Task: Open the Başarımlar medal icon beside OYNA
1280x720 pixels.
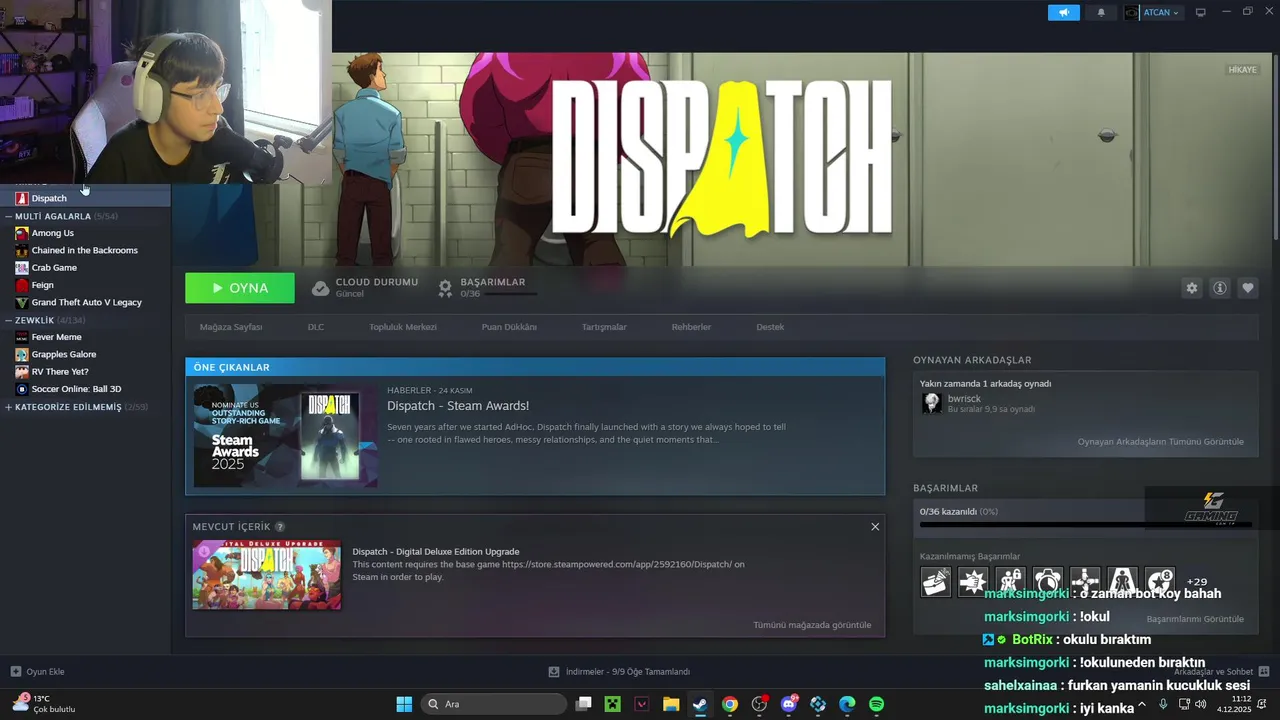Action: [445, 288]
